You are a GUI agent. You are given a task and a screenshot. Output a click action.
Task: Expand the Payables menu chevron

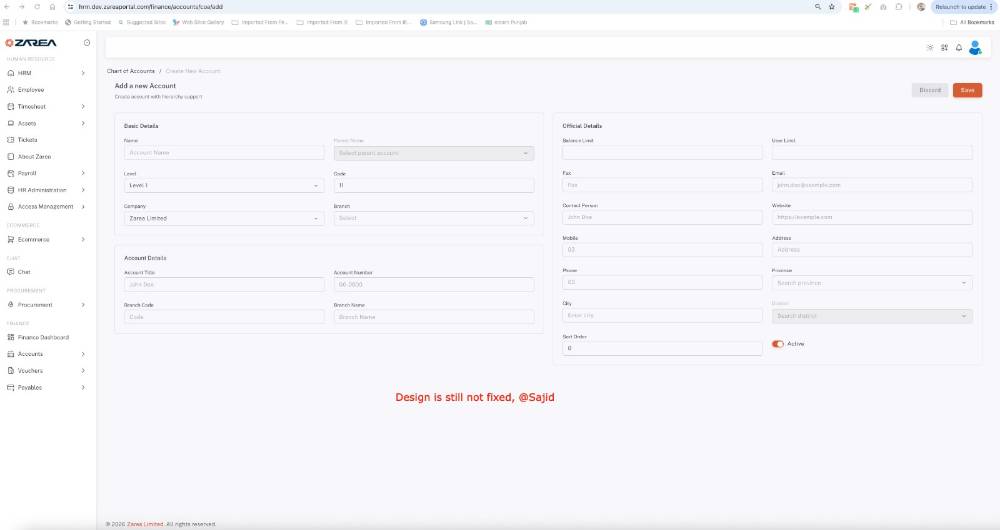click(83, 387)
